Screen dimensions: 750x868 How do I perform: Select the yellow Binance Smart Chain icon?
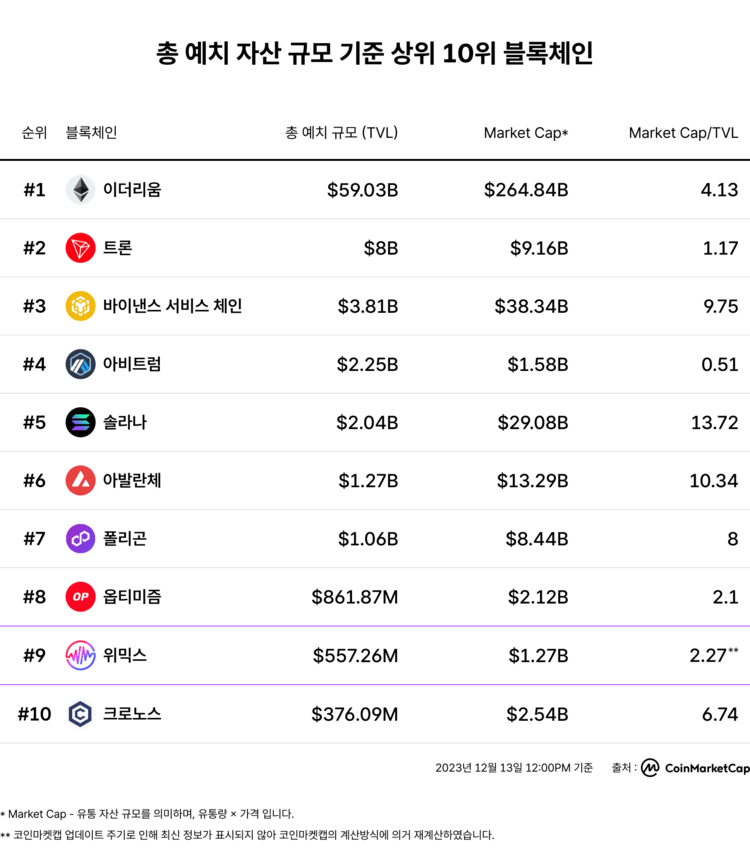point(80,306)
